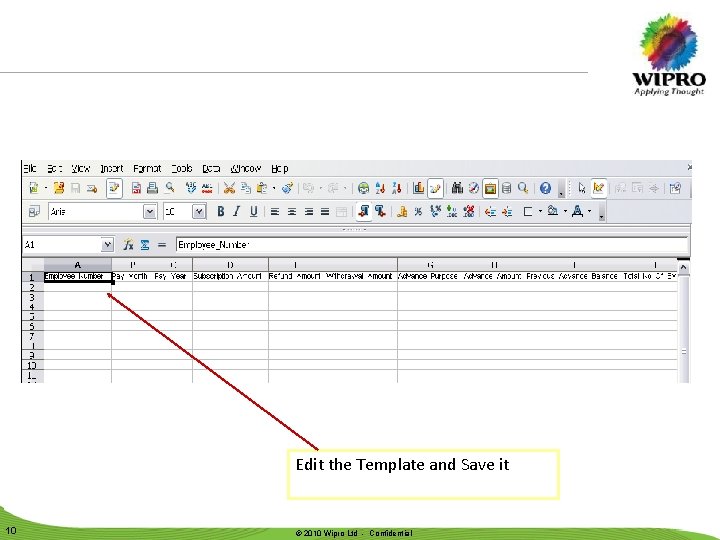Click the formula input line showing Employee_Number

432,245
